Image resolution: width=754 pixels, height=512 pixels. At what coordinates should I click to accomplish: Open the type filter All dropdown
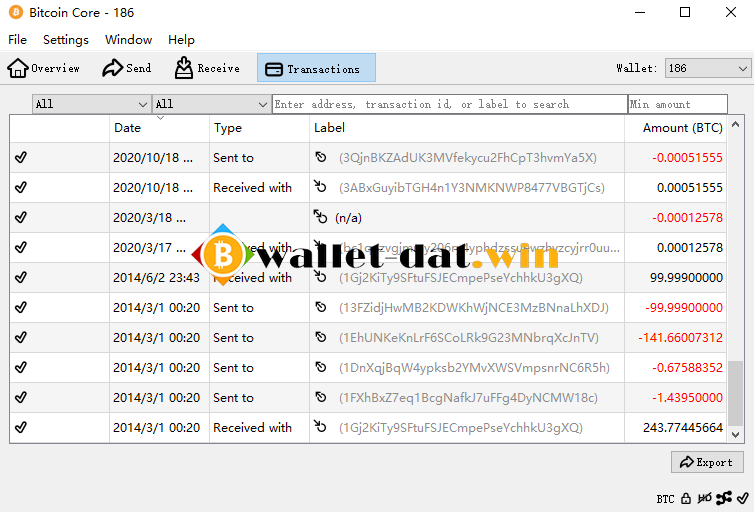211,104
